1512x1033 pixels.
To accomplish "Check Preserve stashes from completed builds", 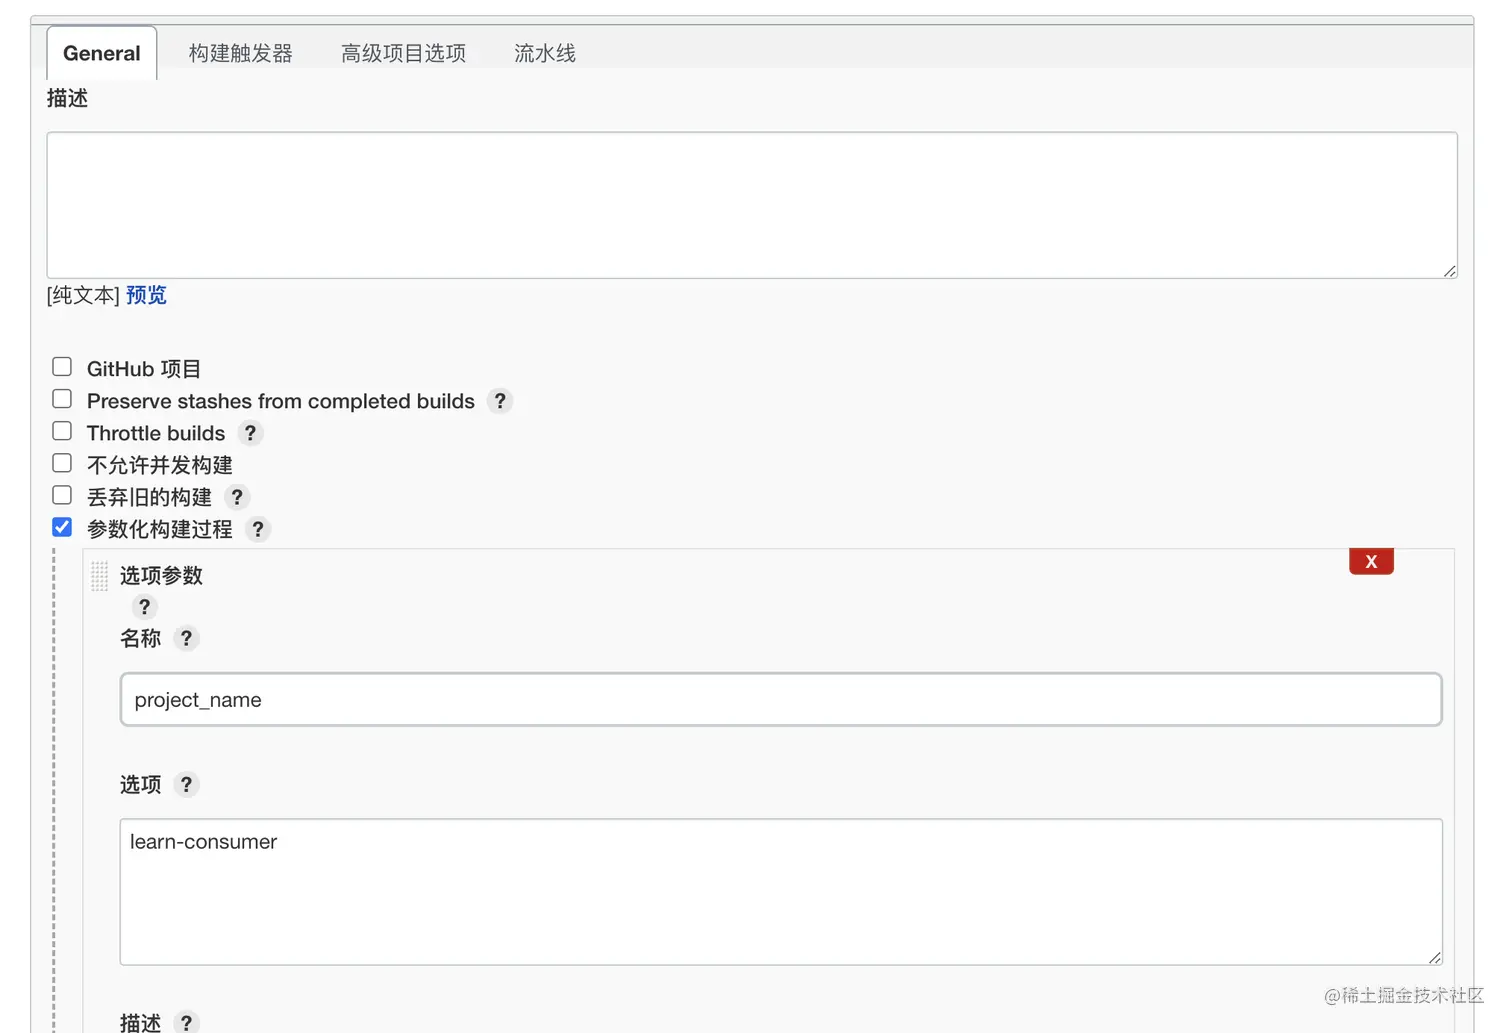I will coord(62,399).
